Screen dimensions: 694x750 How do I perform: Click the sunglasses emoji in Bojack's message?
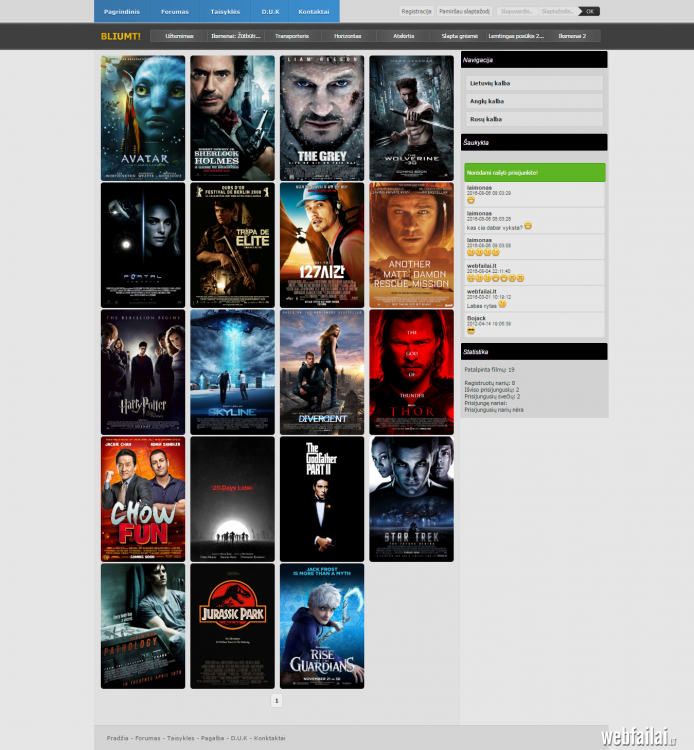(x=471, y=331)
